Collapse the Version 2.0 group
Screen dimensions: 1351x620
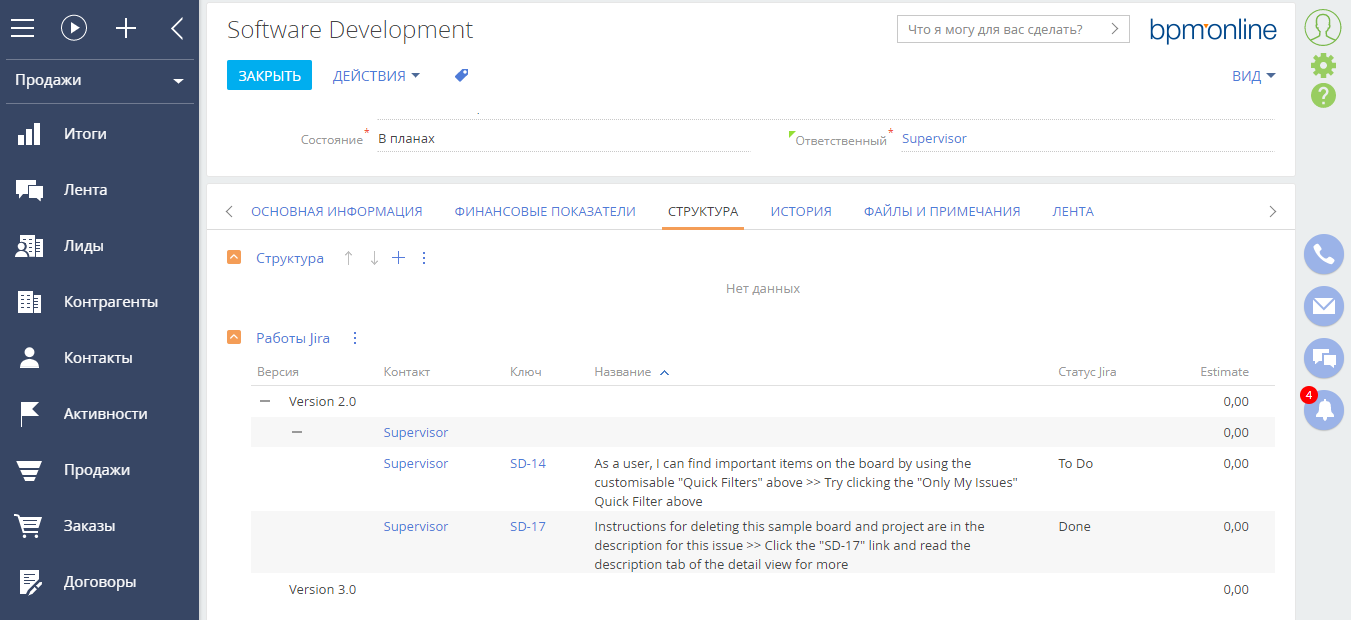point(265,401)
